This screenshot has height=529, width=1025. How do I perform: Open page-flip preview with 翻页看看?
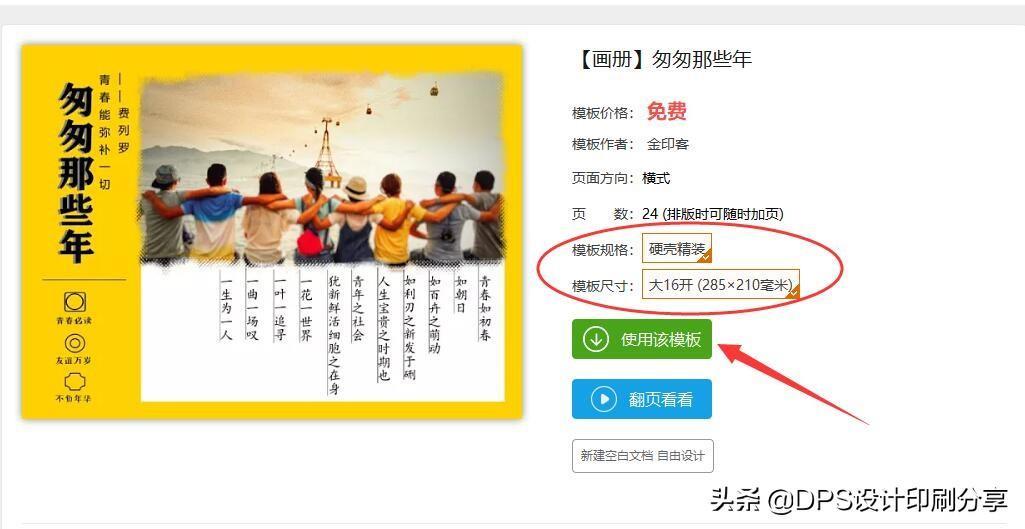point(641,399)
